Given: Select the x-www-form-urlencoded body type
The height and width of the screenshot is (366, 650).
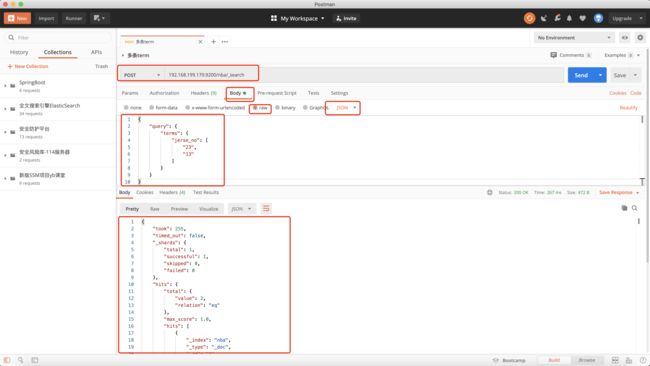Looking at the screenshot, I should [215, 108].
